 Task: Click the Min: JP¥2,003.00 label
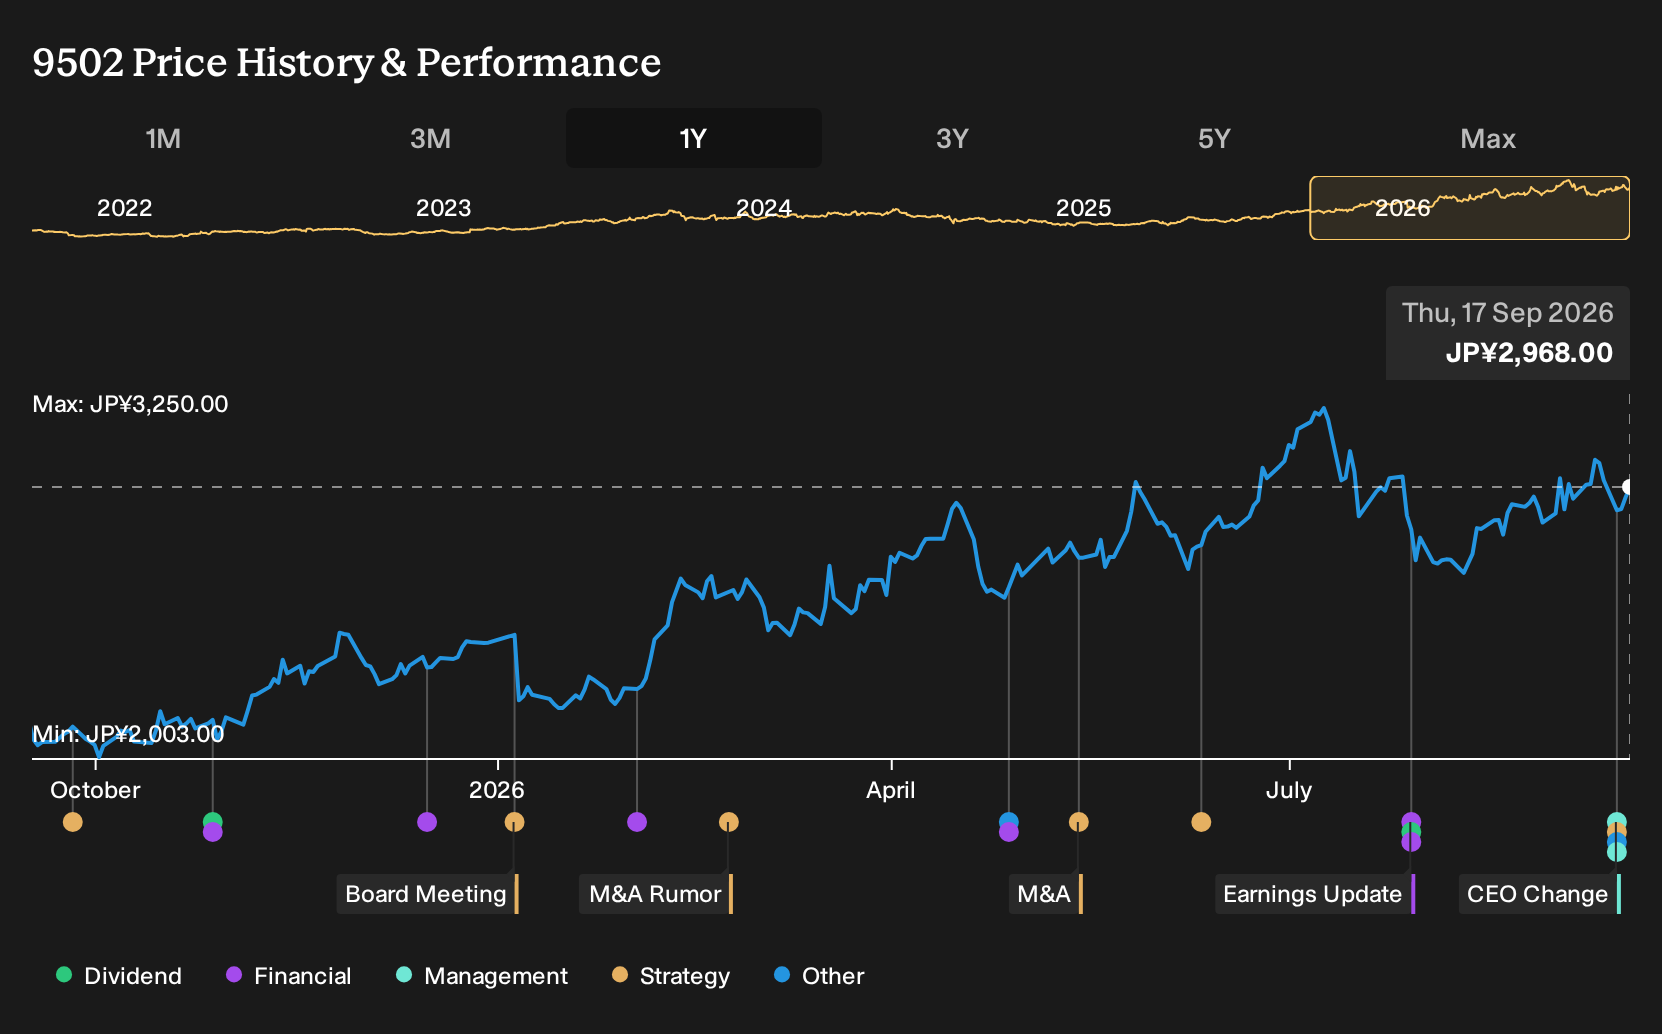[128, 734]
